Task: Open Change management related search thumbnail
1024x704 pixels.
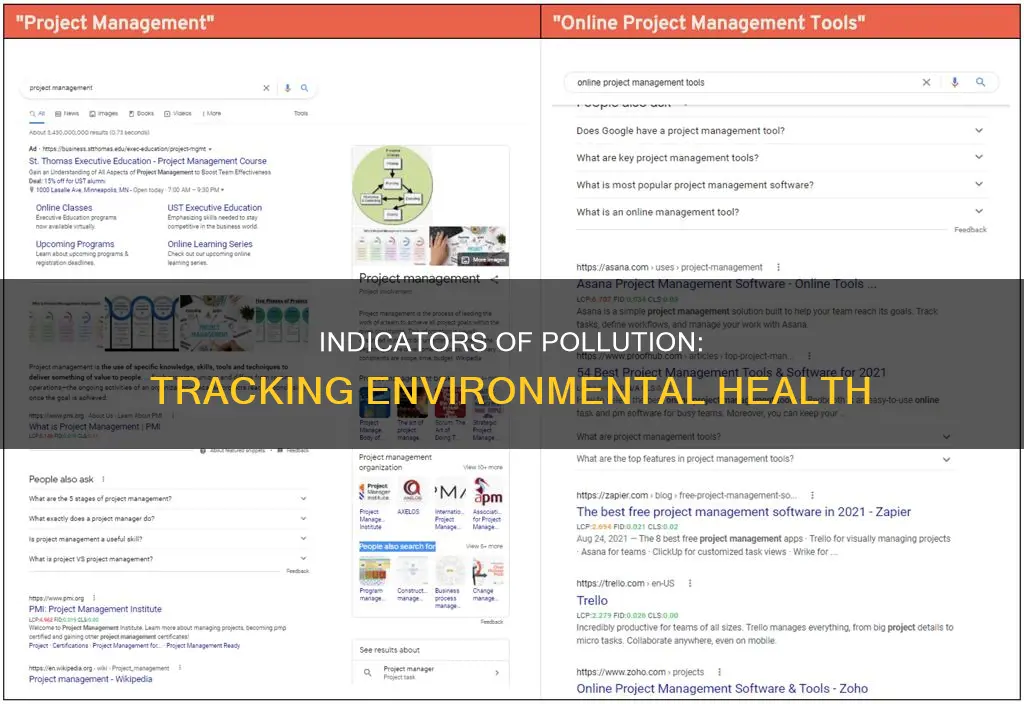Action: click(x=488, y=571)
